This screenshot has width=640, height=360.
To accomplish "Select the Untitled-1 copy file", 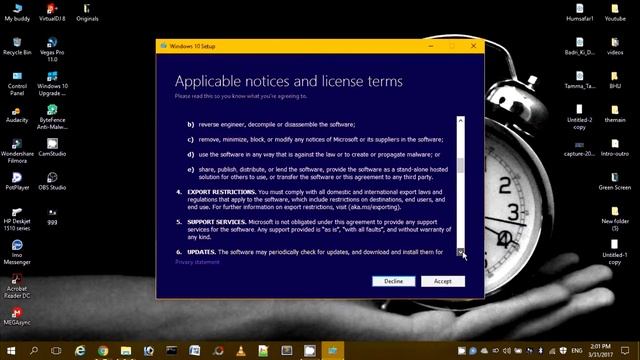I will click(615, 252).
